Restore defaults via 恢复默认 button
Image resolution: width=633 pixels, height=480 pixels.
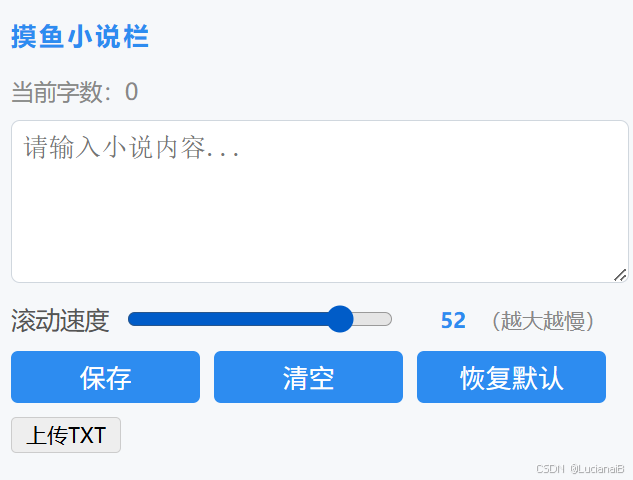click(x=511, y=377)
